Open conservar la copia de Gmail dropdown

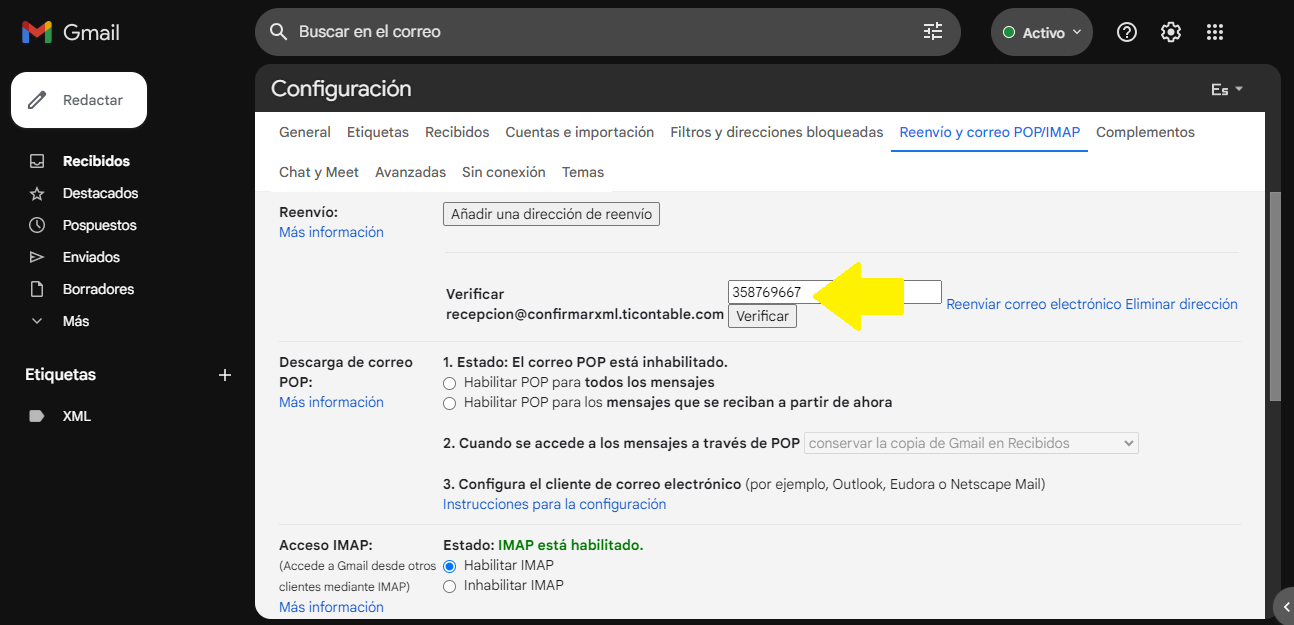971,443
